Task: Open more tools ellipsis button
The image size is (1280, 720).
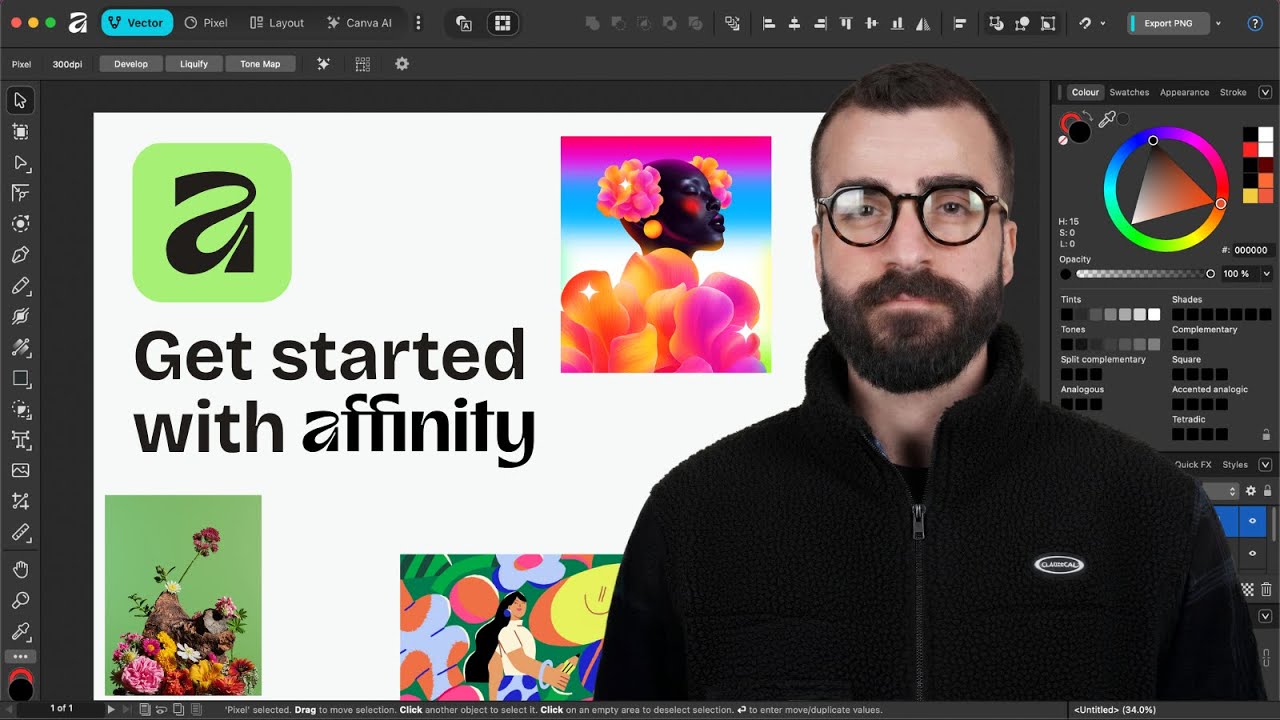Action: [20, 657]
